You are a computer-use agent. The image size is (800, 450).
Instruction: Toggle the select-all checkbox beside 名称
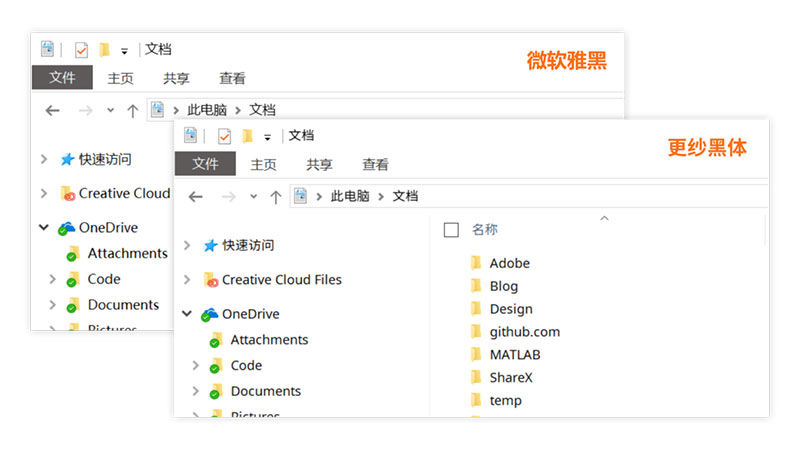click(x=451, y=230)
